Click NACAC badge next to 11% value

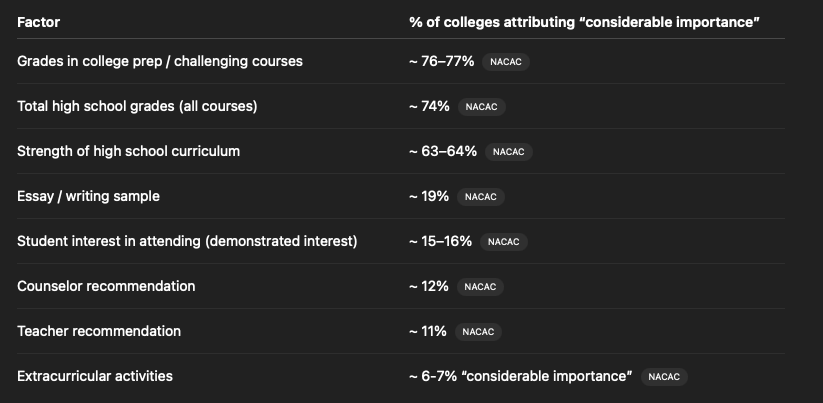(479, 332)
